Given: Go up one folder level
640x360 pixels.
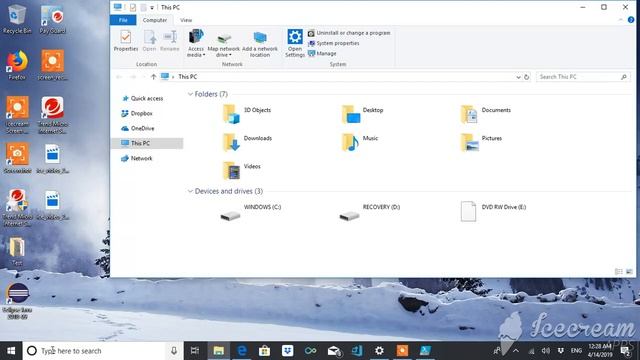Looking at the screenshot, I should pyautogui.click(x=153, y=77).
